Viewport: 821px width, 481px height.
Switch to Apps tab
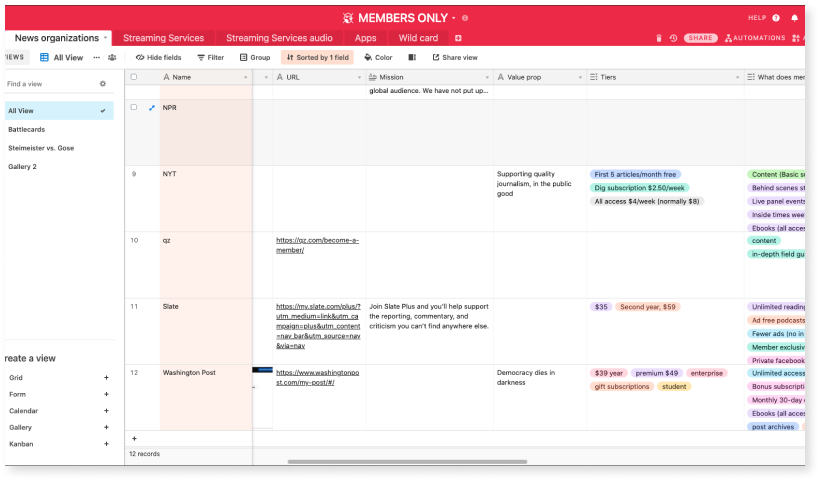pos(365,38)
